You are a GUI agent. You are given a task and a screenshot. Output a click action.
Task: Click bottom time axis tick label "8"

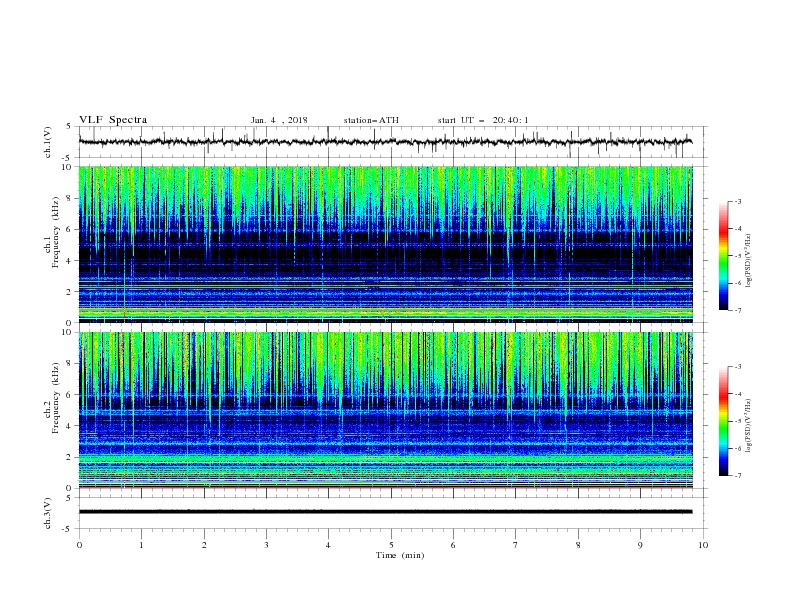tap(578, 545)
